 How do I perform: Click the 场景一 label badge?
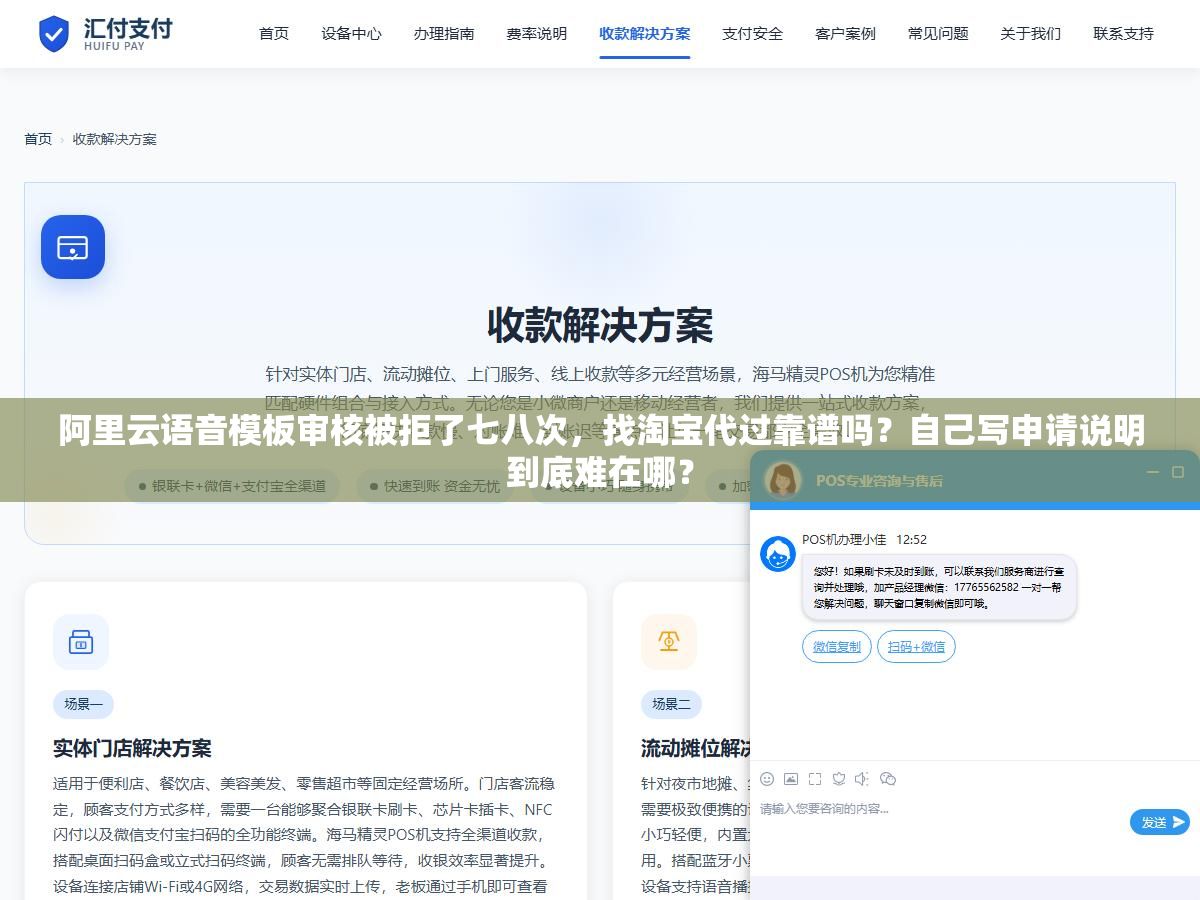(83, 704)
